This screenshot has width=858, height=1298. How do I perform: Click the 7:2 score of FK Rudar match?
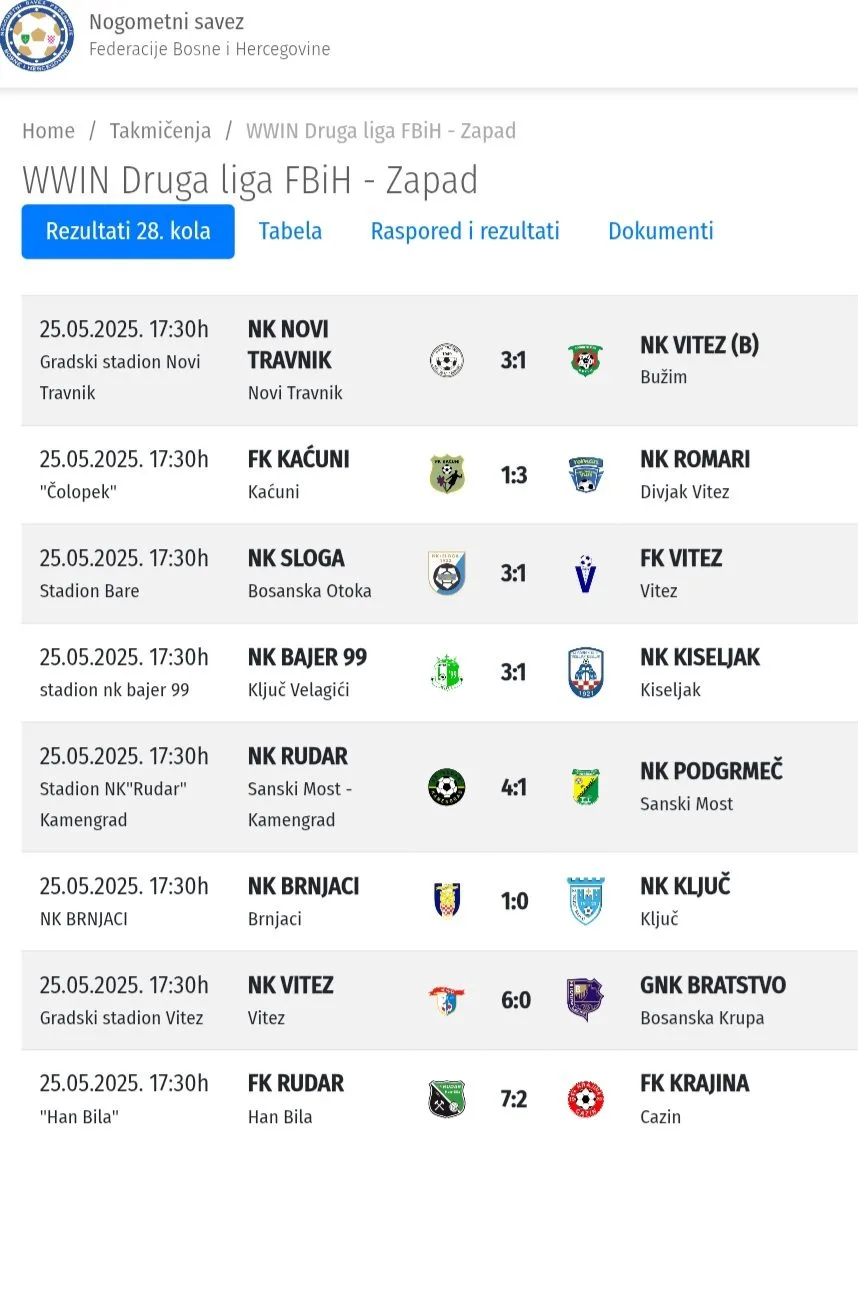[513, 1099]
